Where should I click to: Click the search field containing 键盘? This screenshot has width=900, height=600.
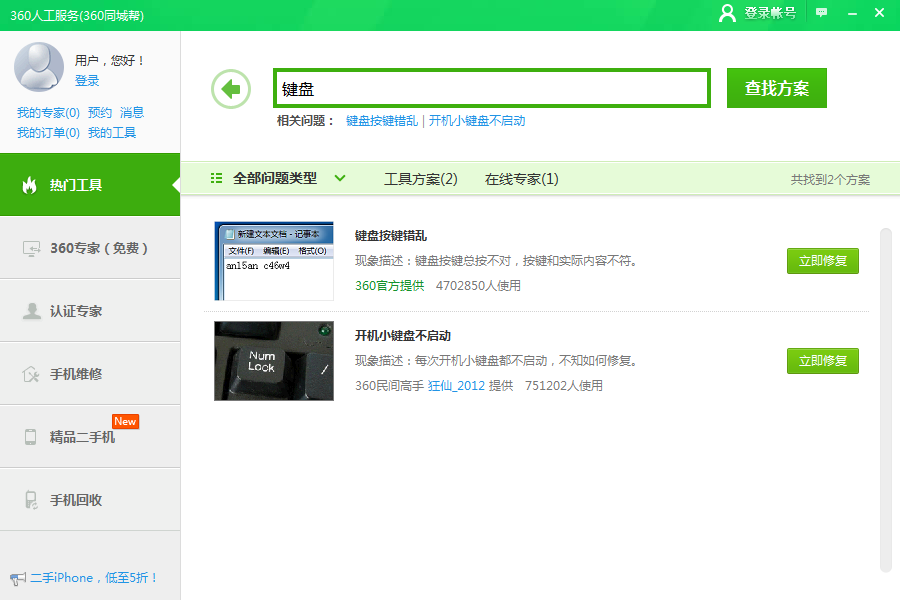[491, 88]
